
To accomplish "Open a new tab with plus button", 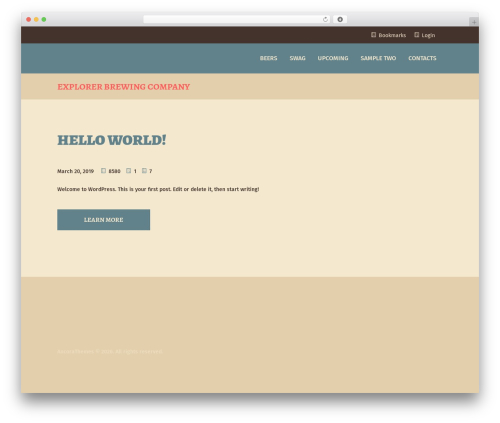I will [x=474, y=22].
